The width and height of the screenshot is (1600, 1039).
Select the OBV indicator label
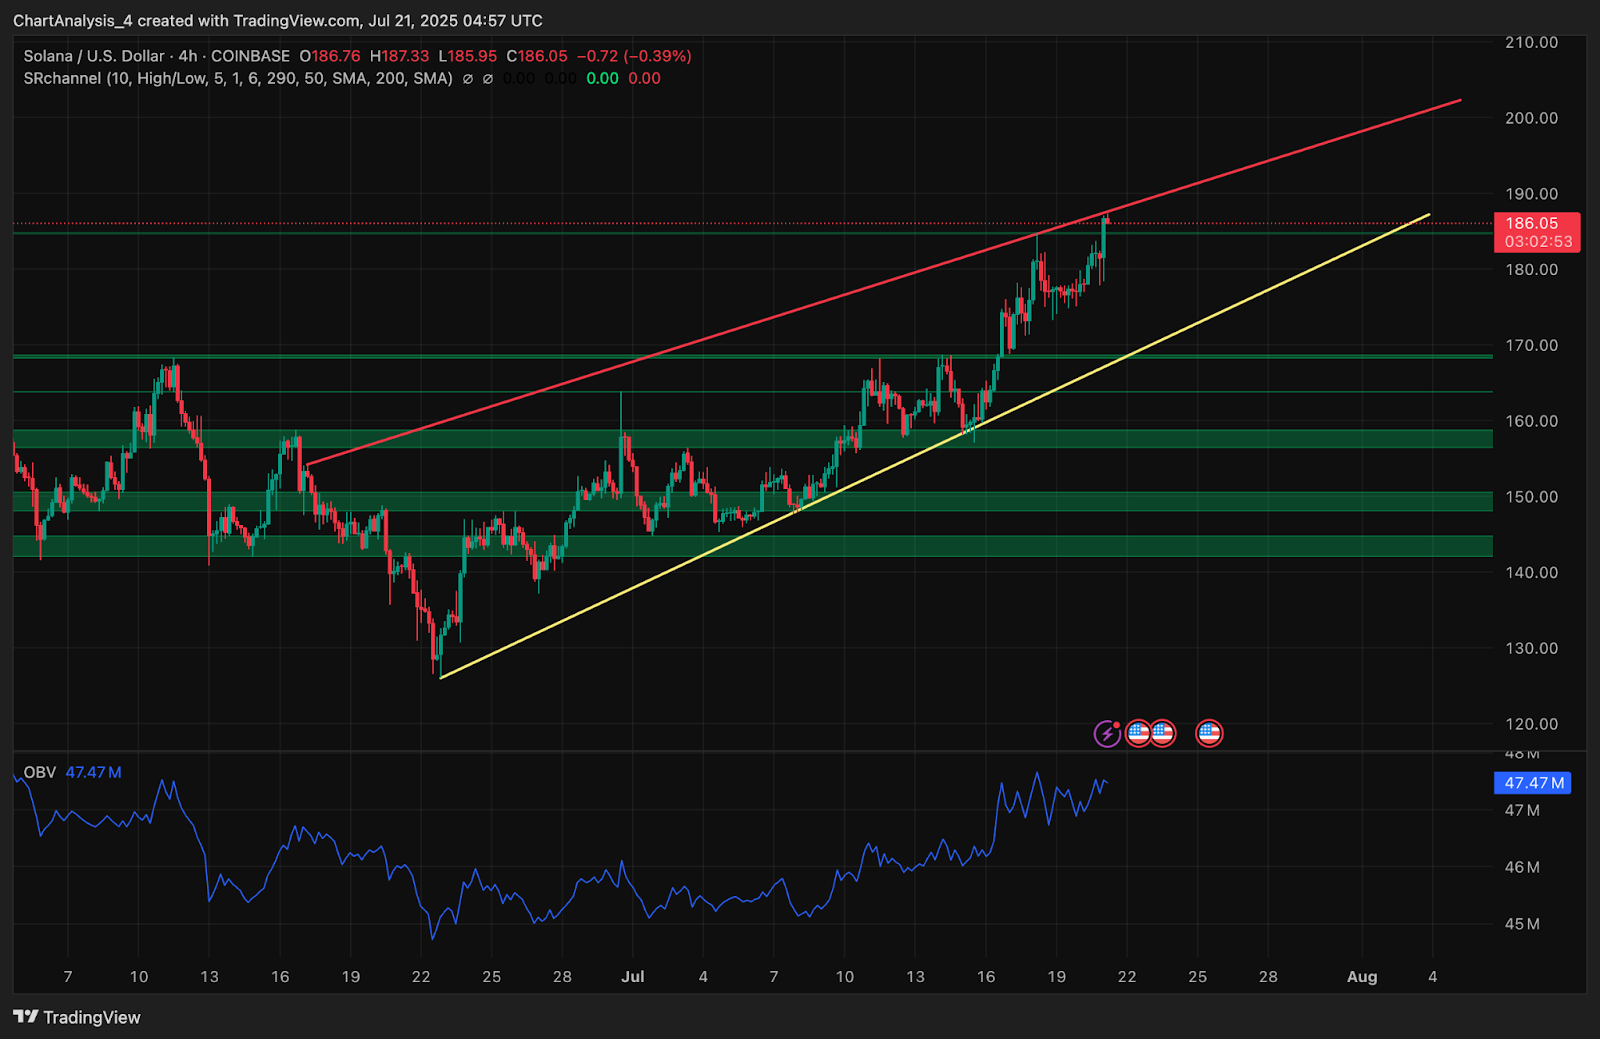(x=40, y=772)
